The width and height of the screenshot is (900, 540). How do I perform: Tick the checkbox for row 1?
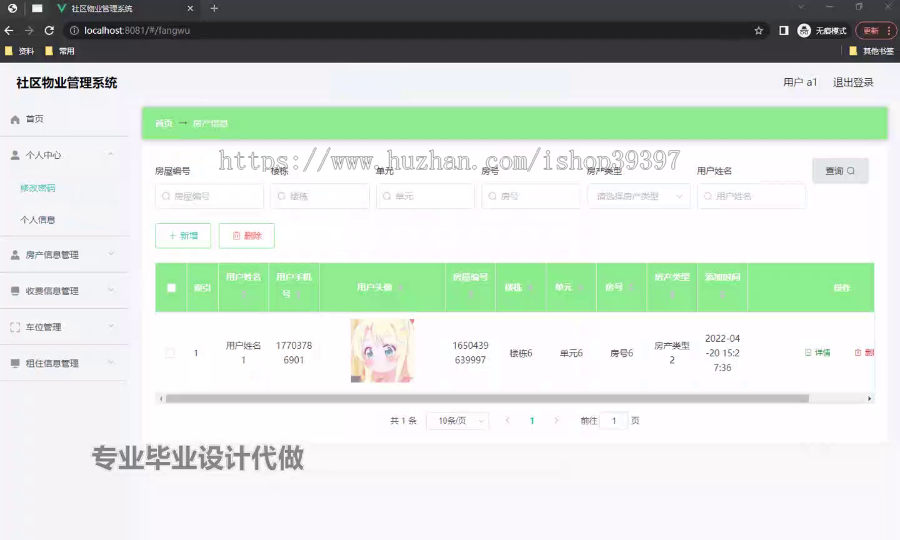pos(170,353)
